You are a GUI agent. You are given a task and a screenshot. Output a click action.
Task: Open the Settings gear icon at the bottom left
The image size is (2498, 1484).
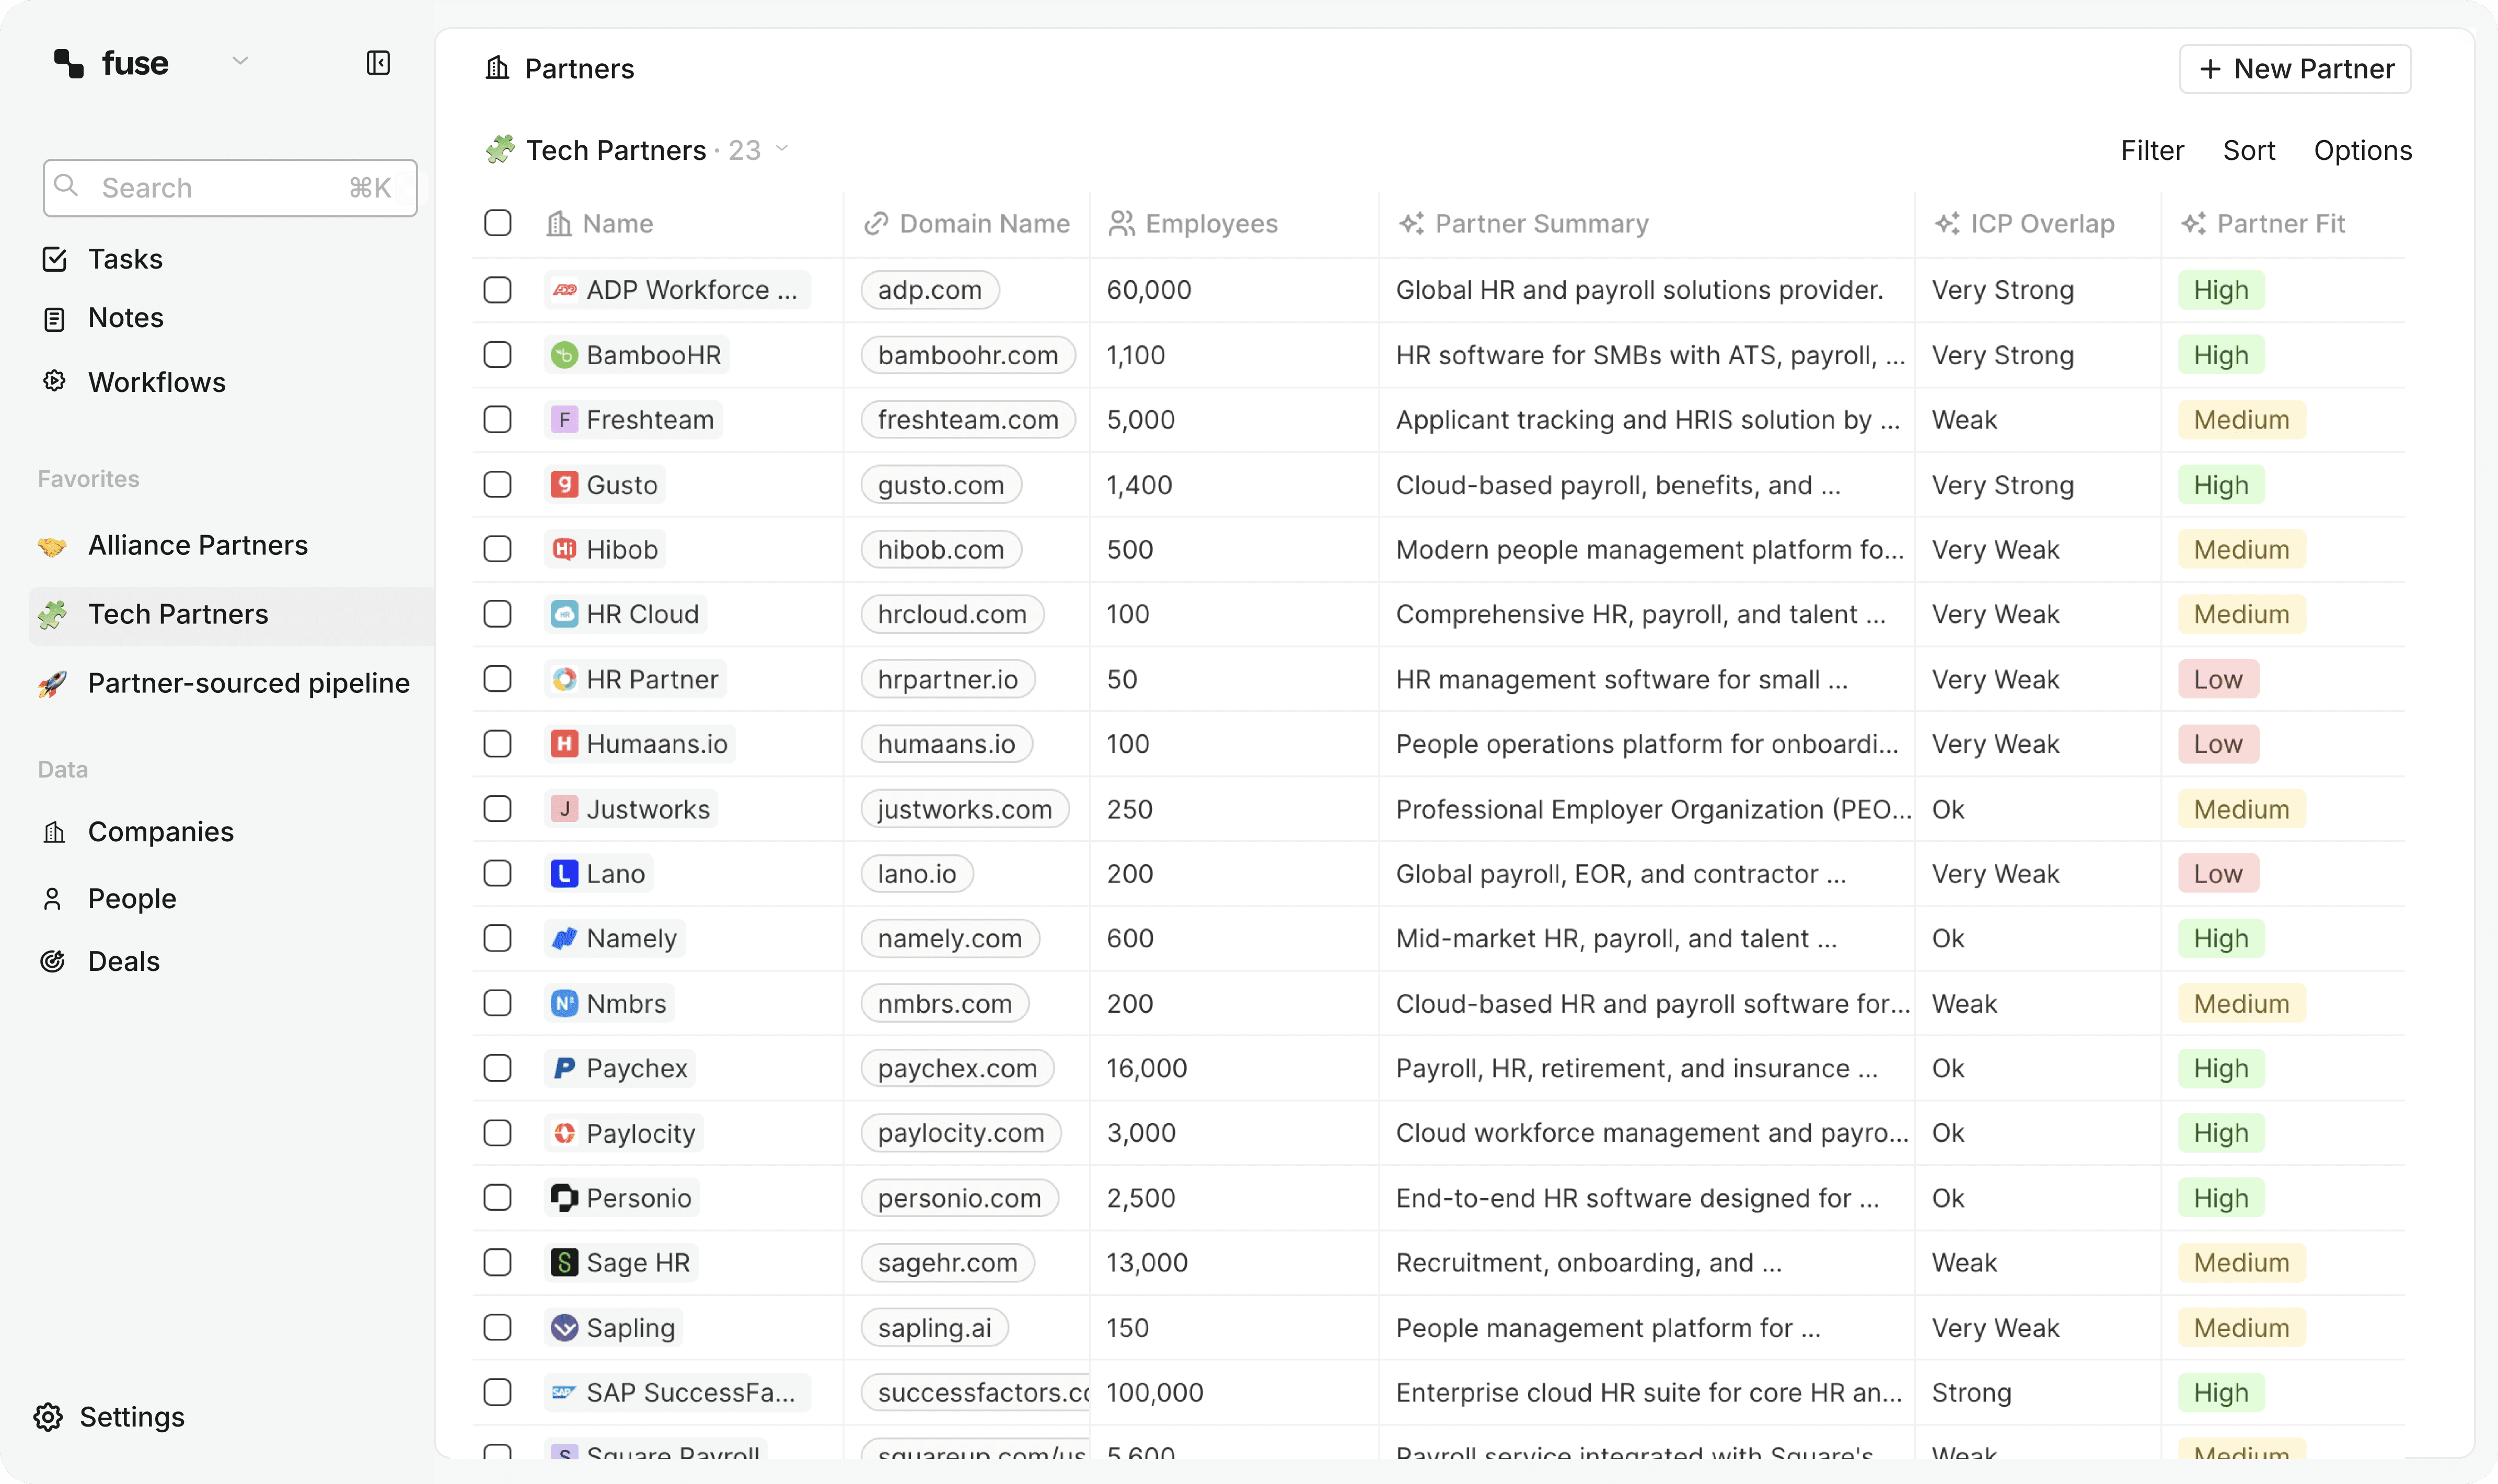tap(48, 1416)
